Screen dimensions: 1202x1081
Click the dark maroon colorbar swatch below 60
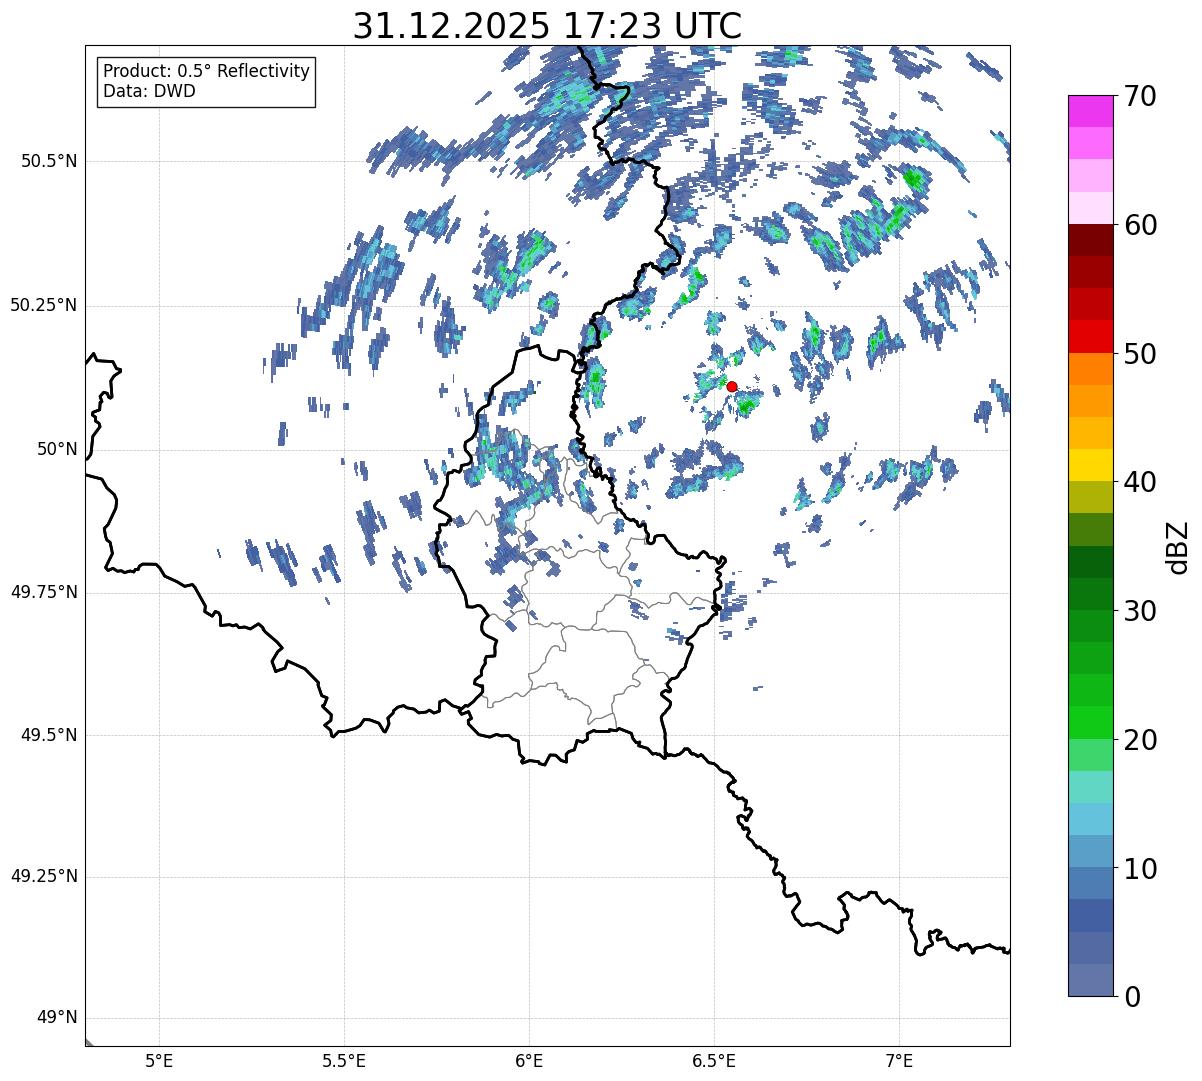click(1090, 240)
